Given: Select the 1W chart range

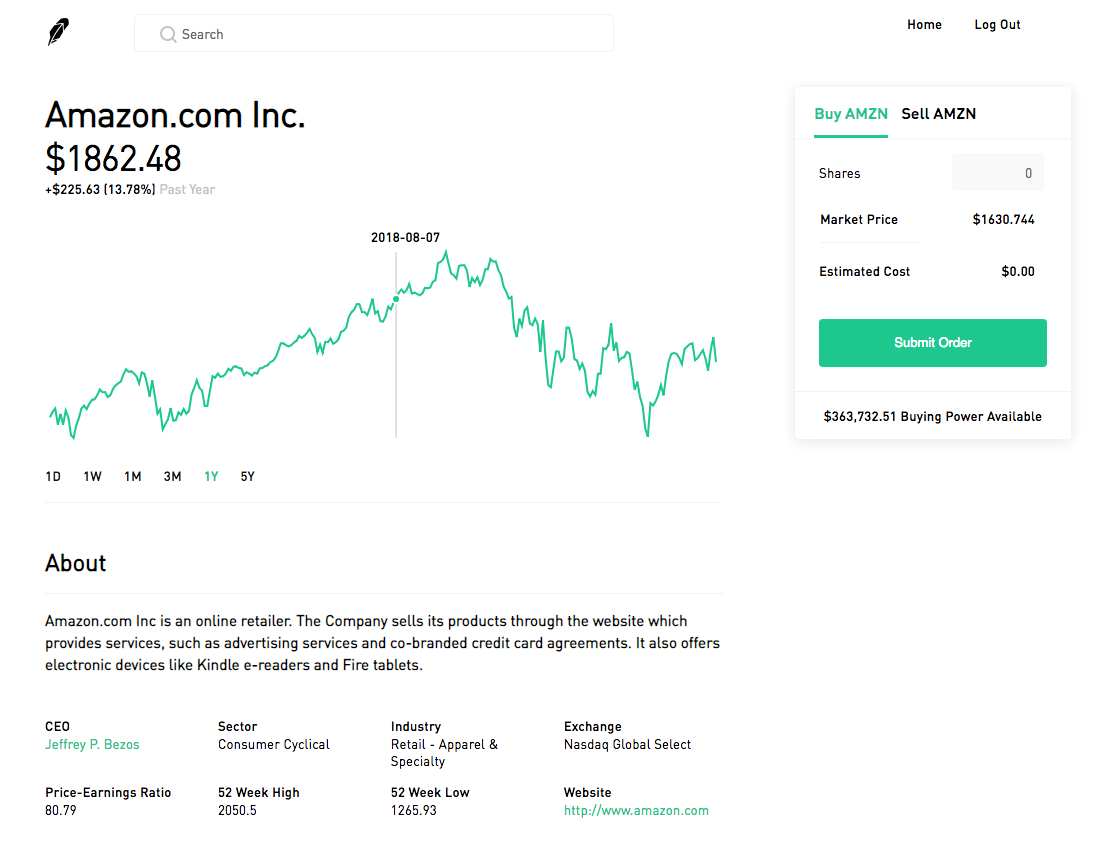Looking at the screenshot, I should coord(93,476).
